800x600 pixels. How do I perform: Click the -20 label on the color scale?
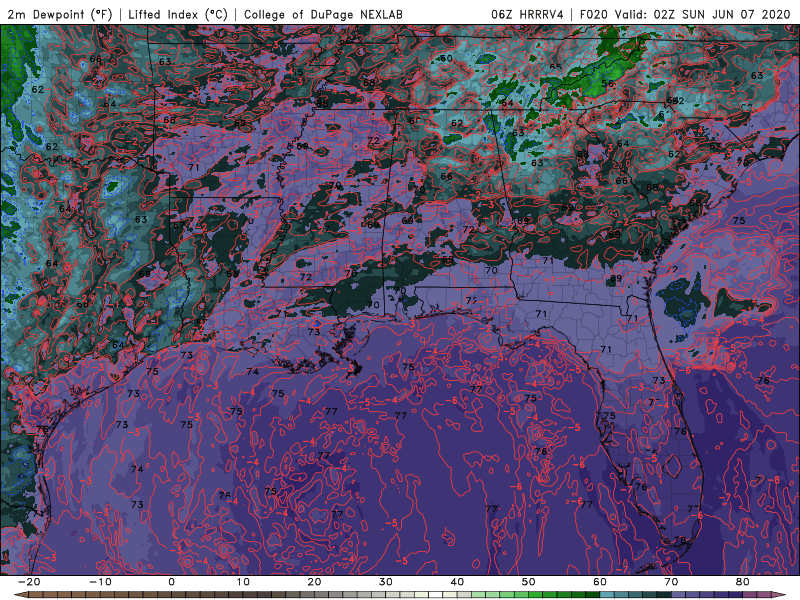[x=29, y=582]
